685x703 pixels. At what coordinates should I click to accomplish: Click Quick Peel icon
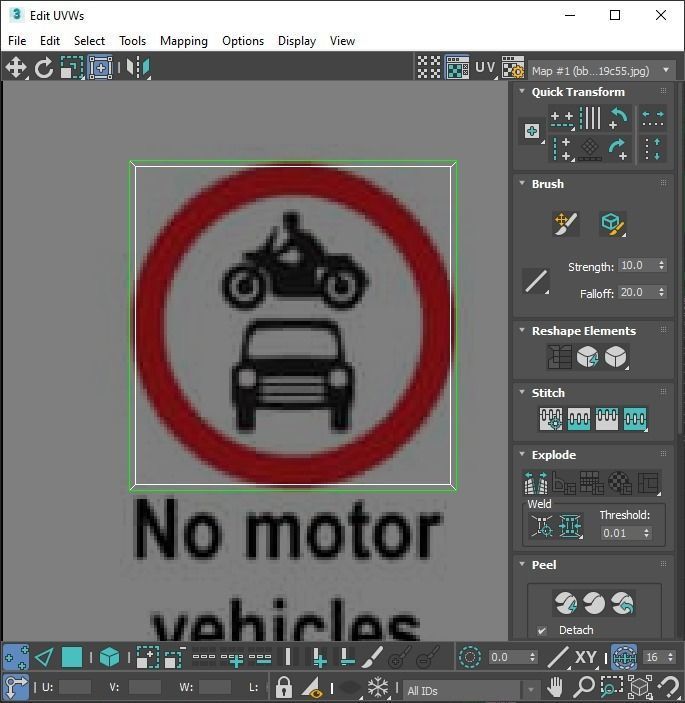pos(566,603)
